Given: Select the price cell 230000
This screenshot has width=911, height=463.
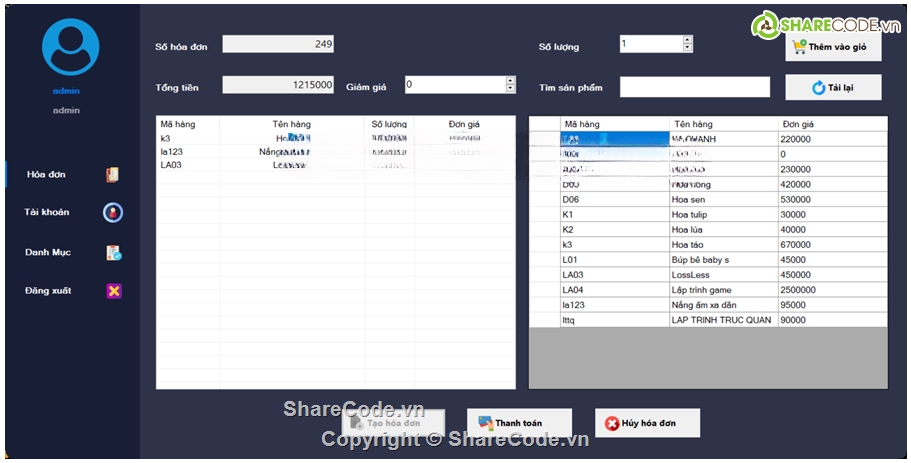Looking at the screenshot, I should (832, 169).
